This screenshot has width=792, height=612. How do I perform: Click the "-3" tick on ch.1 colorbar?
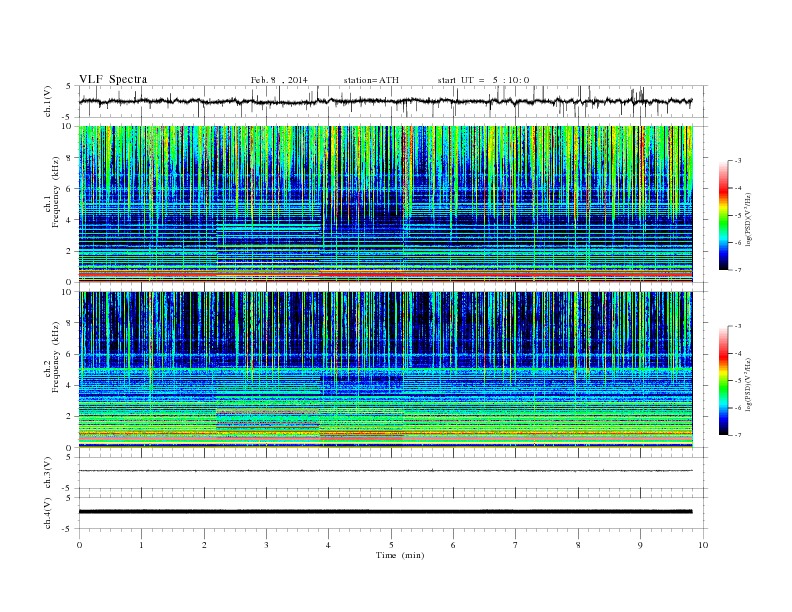coord(737,161)
